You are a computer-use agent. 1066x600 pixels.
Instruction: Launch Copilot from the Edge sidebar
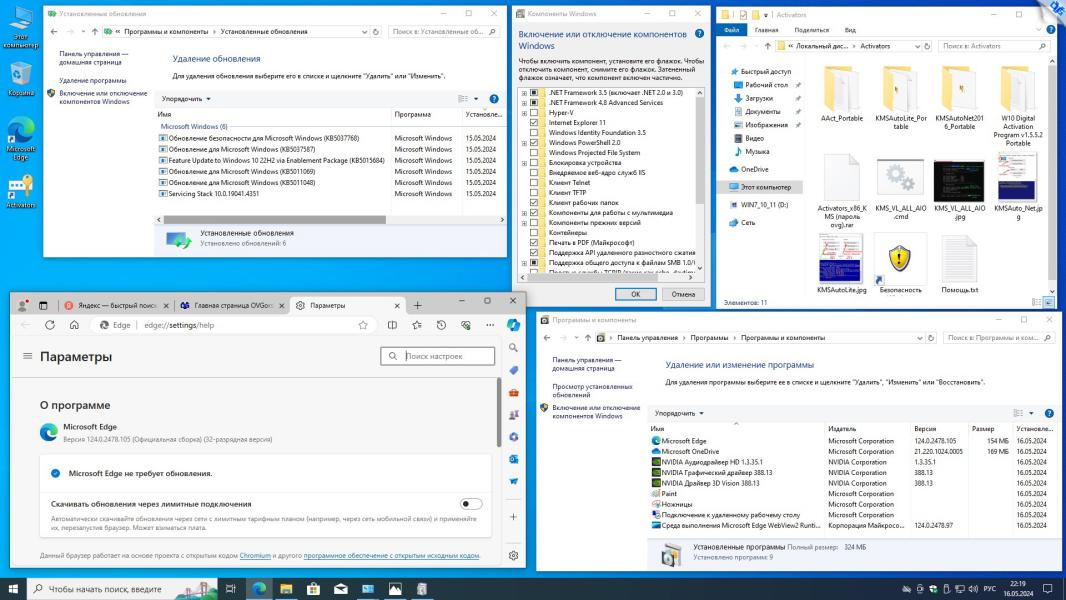(513, 325)
